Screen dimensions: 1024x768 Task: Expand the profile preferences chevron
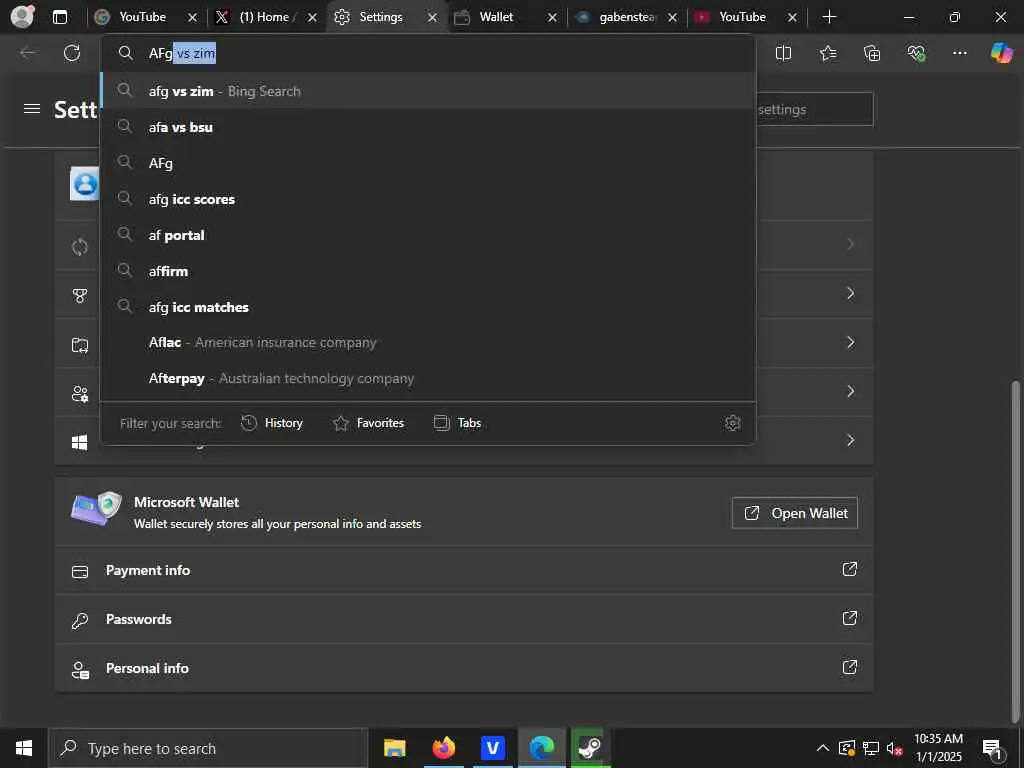(850, 391)
